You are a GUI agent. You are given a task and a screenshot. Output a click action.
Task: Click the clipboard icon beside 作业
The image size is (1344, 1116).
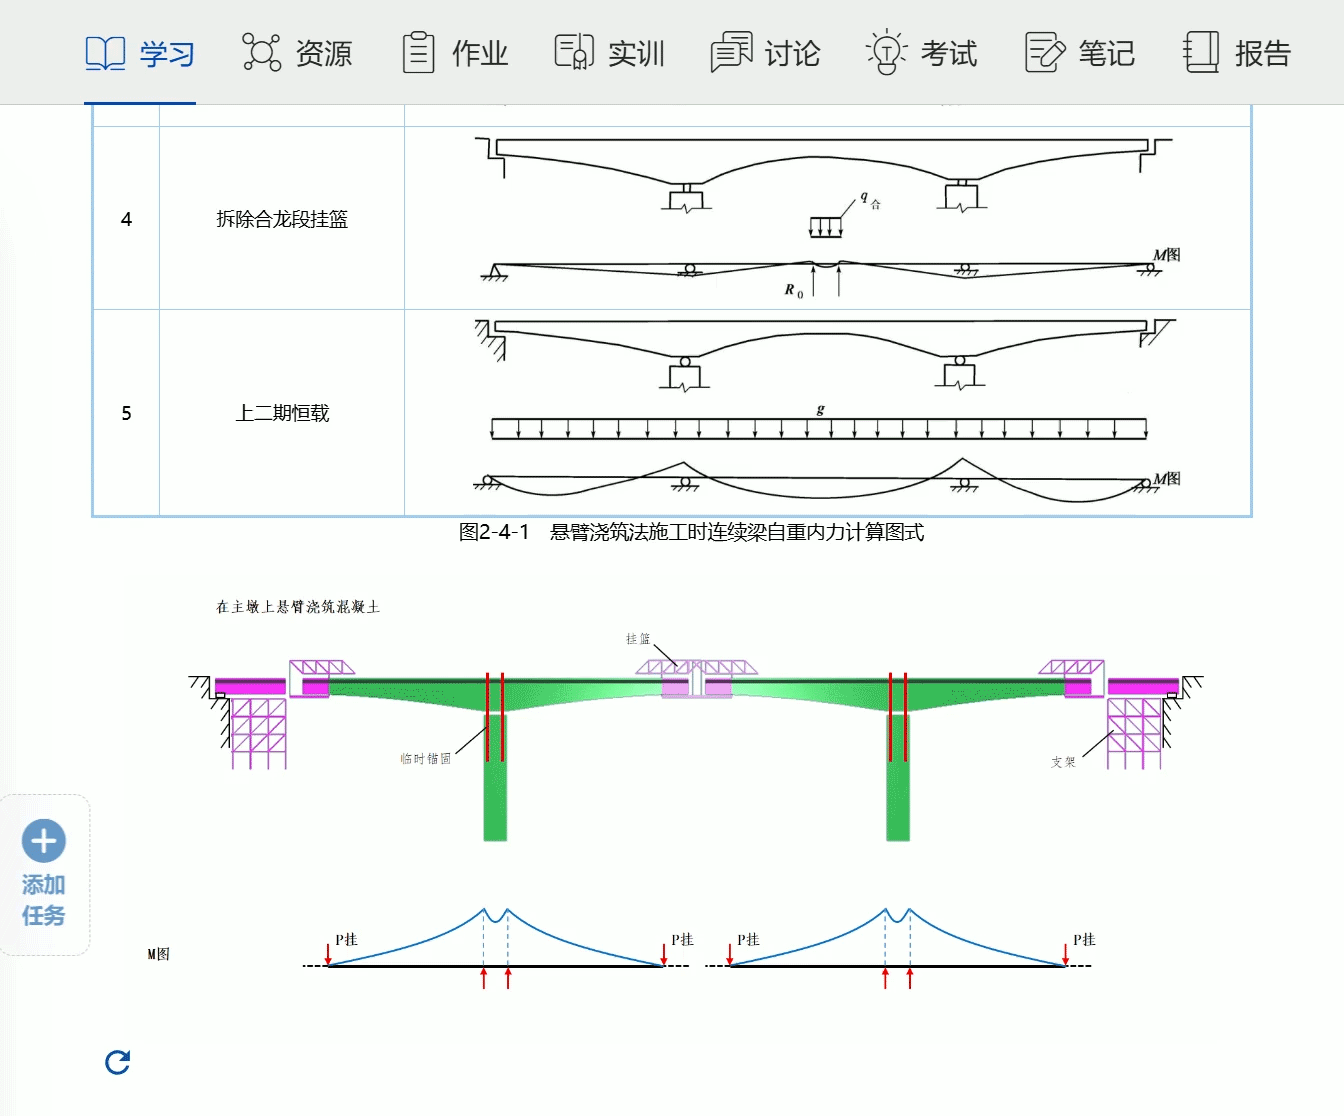pos(418,52)
